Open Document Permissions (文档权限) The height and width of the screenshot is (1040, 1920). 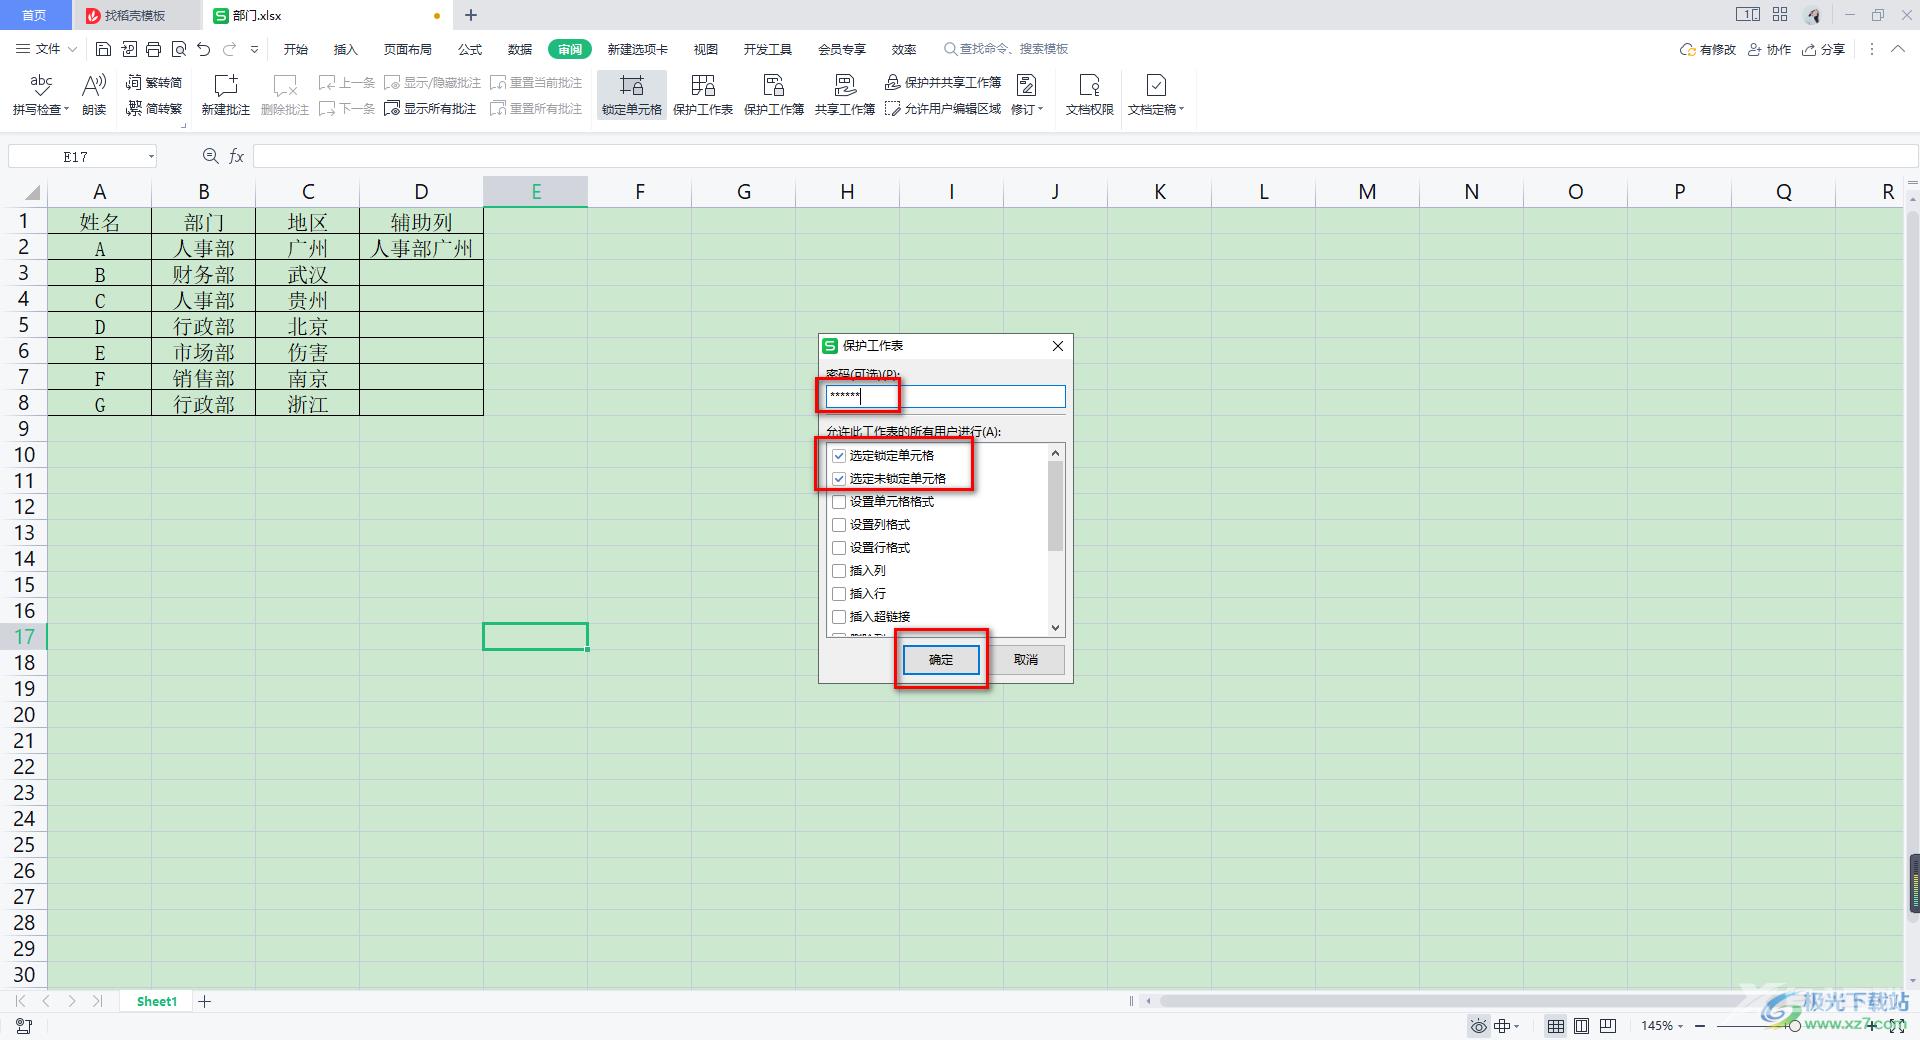pyautogui.click(x=1089, y=94)
